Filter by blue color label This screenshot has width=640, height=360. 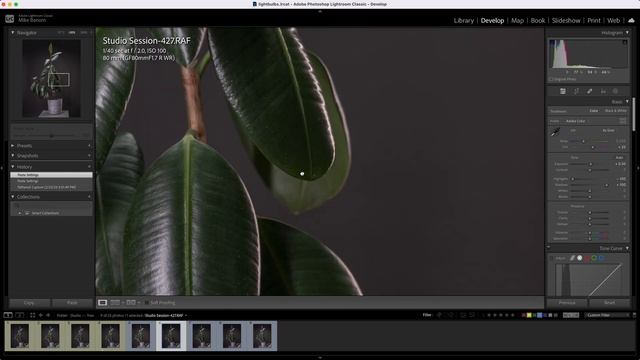pyautogui.click(x=540, y=315)
